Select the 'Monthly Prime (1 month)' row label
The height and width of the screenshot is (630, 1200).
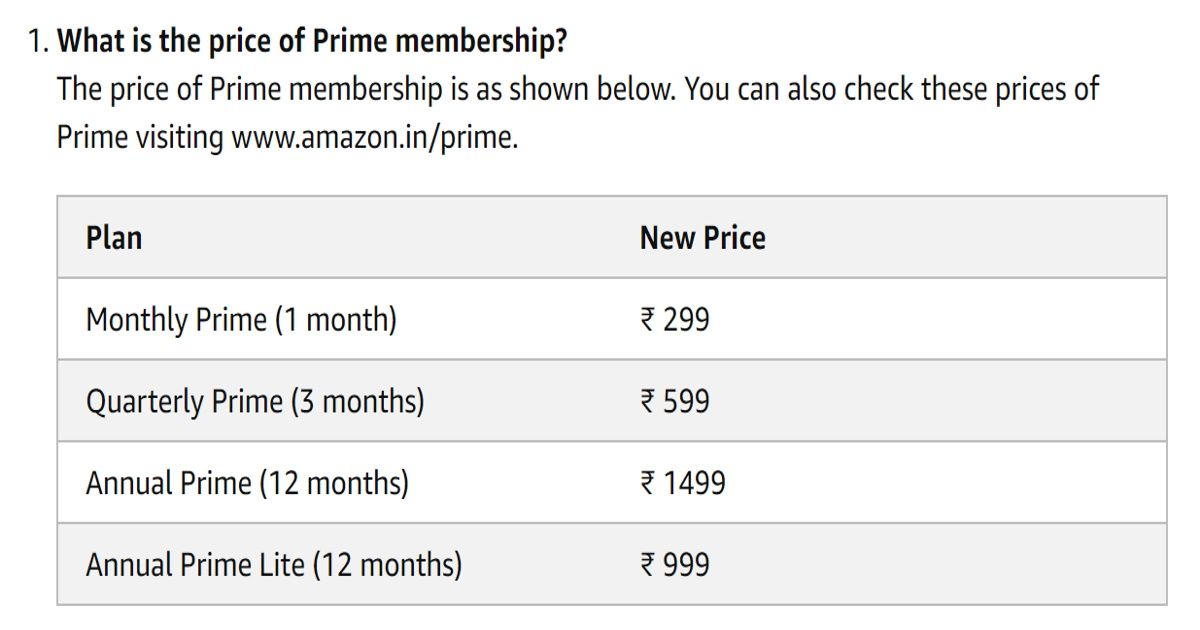[241, 320]
